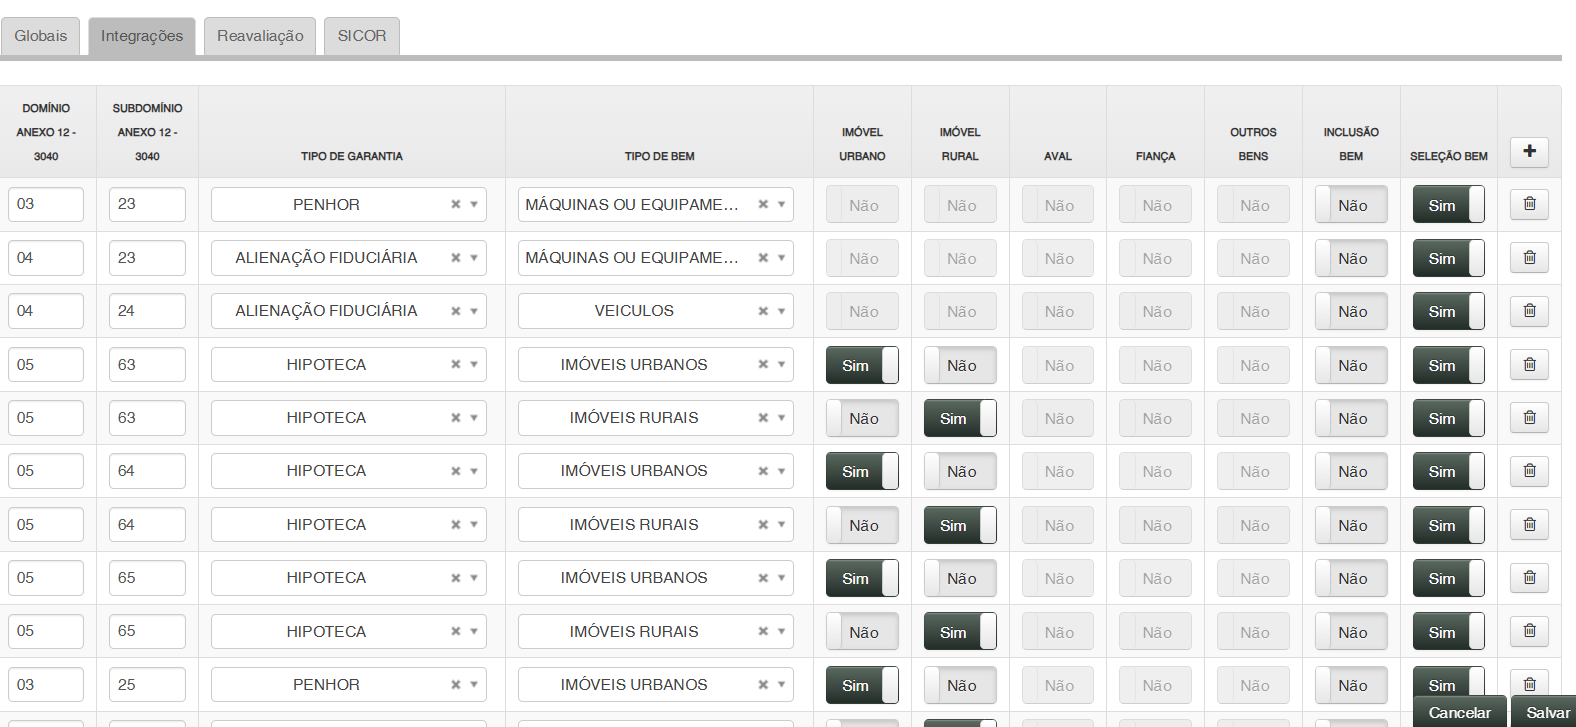The height and width of the screenshot is (727, 1576).
Task: Click the Salvar button
Action: (x=1547, y=712)
